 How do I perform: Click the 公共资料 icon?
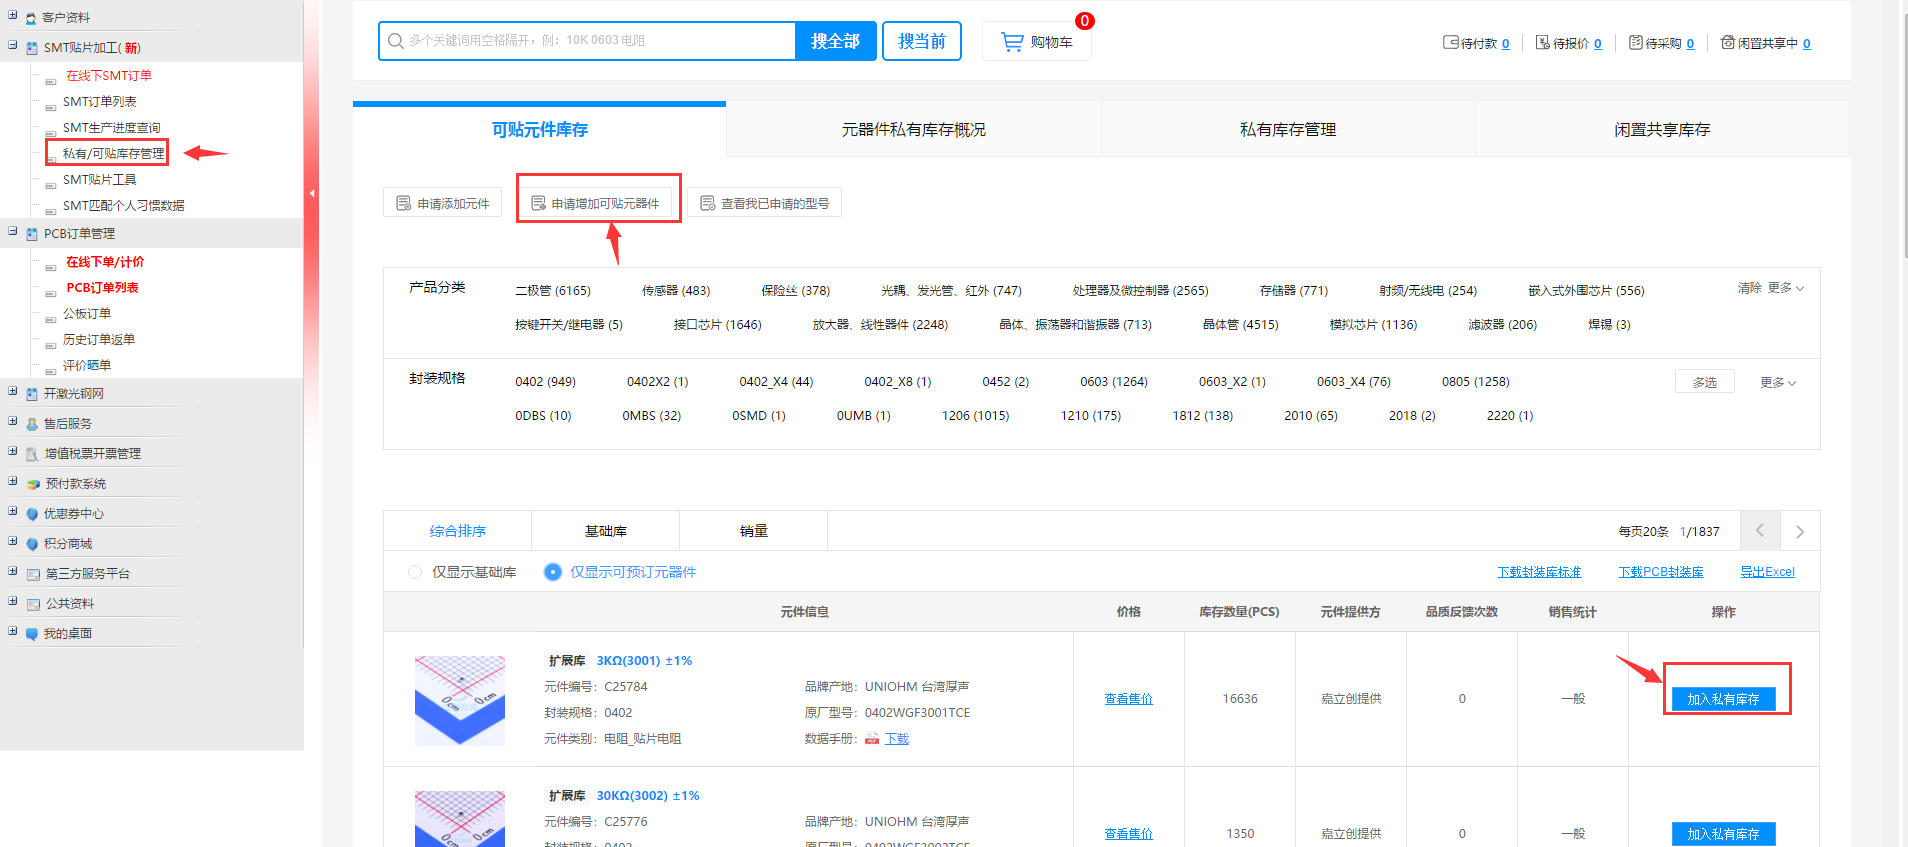click(33, 604)
